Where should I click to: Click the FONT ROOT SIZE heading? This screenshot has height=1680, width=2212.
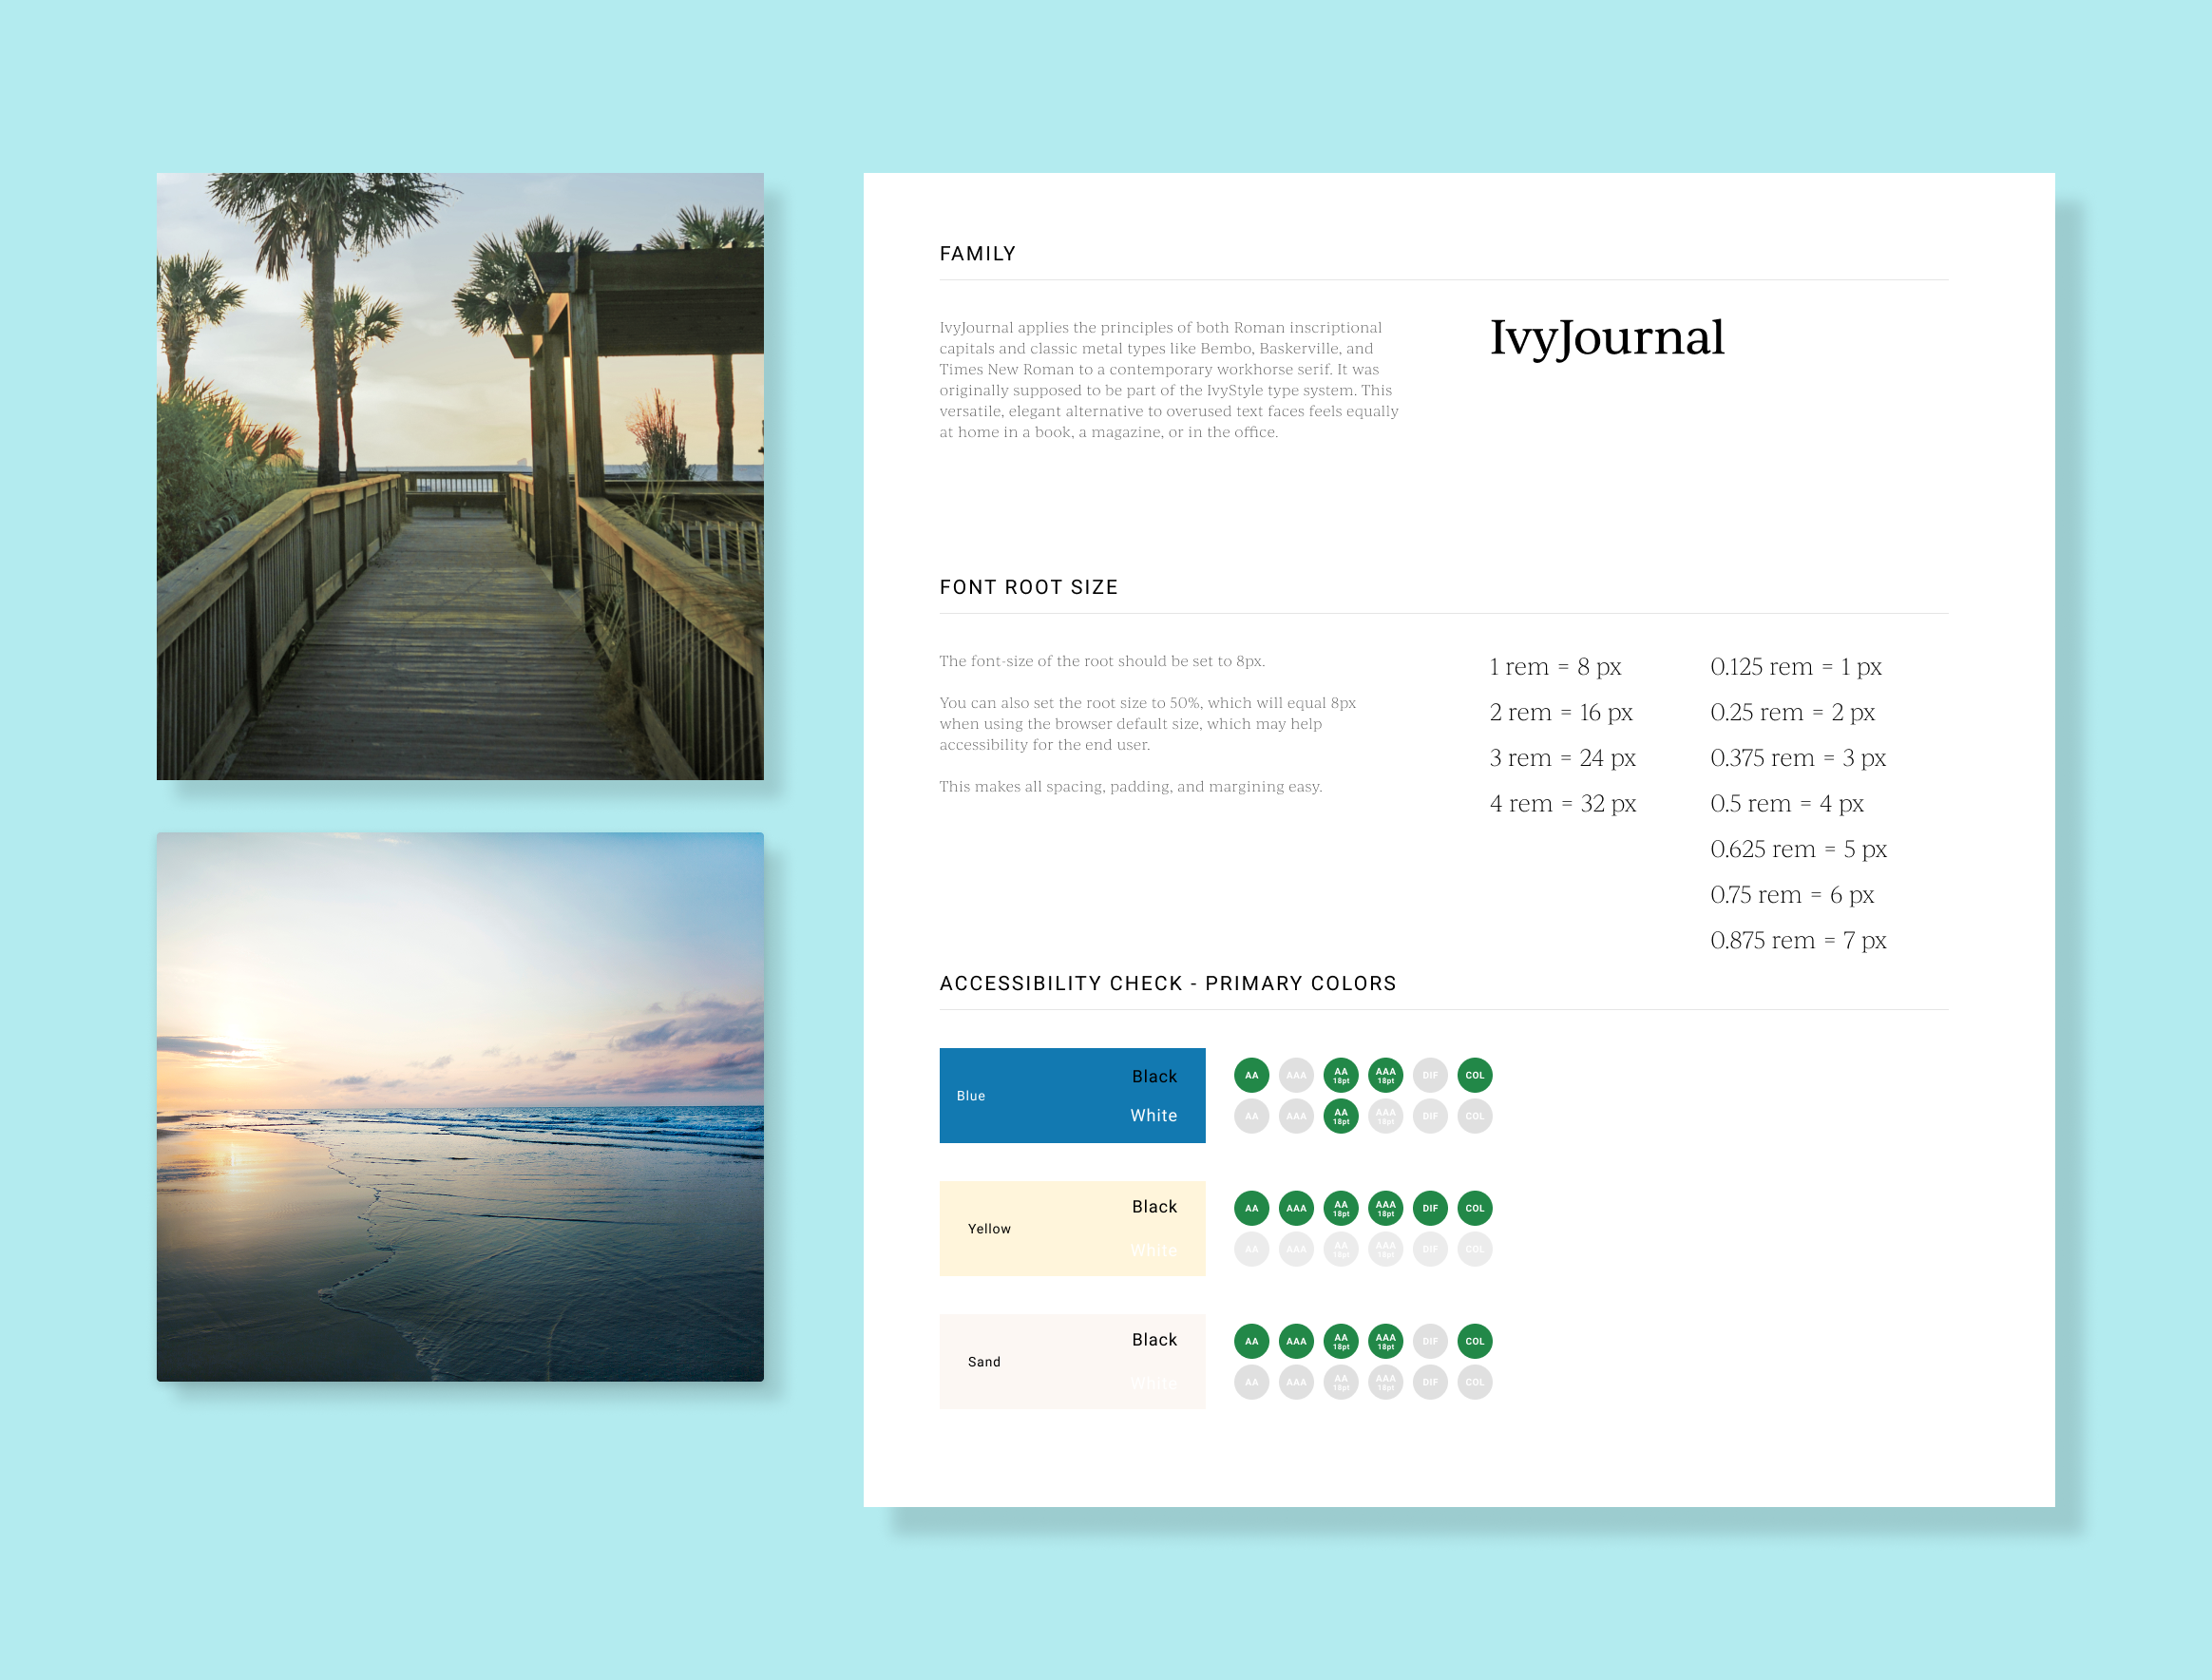point(1028,587)
